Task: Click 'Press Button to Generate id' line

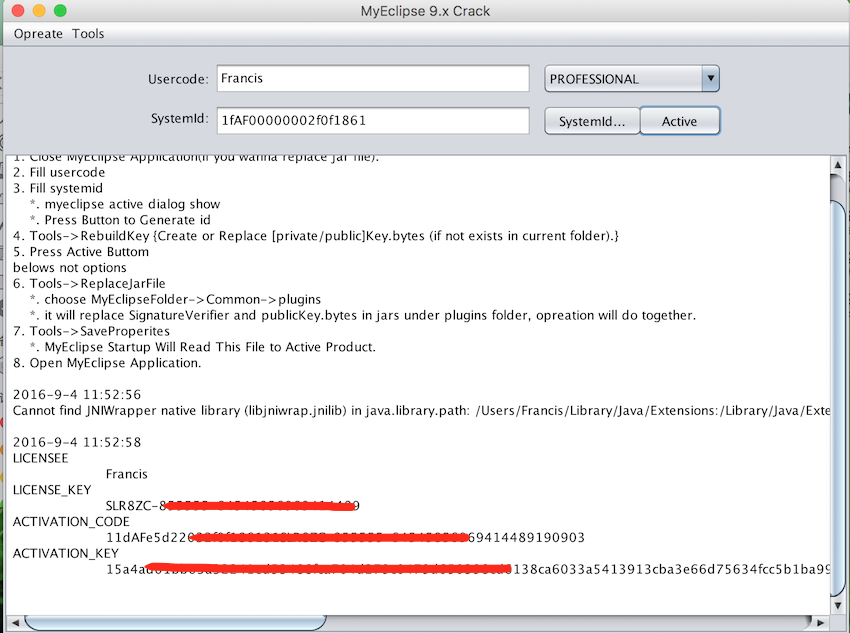Action: point(120,220)
